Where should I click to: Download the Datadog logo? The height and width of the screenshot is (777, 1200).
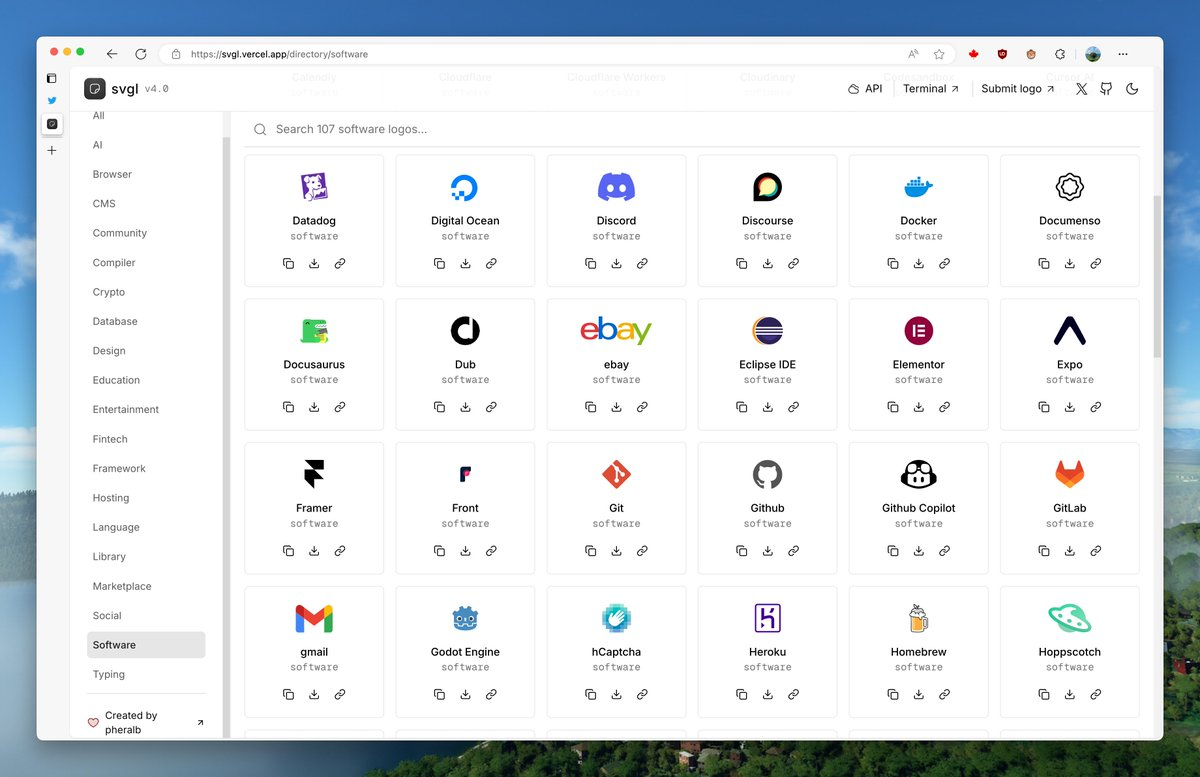coord(314,264)
